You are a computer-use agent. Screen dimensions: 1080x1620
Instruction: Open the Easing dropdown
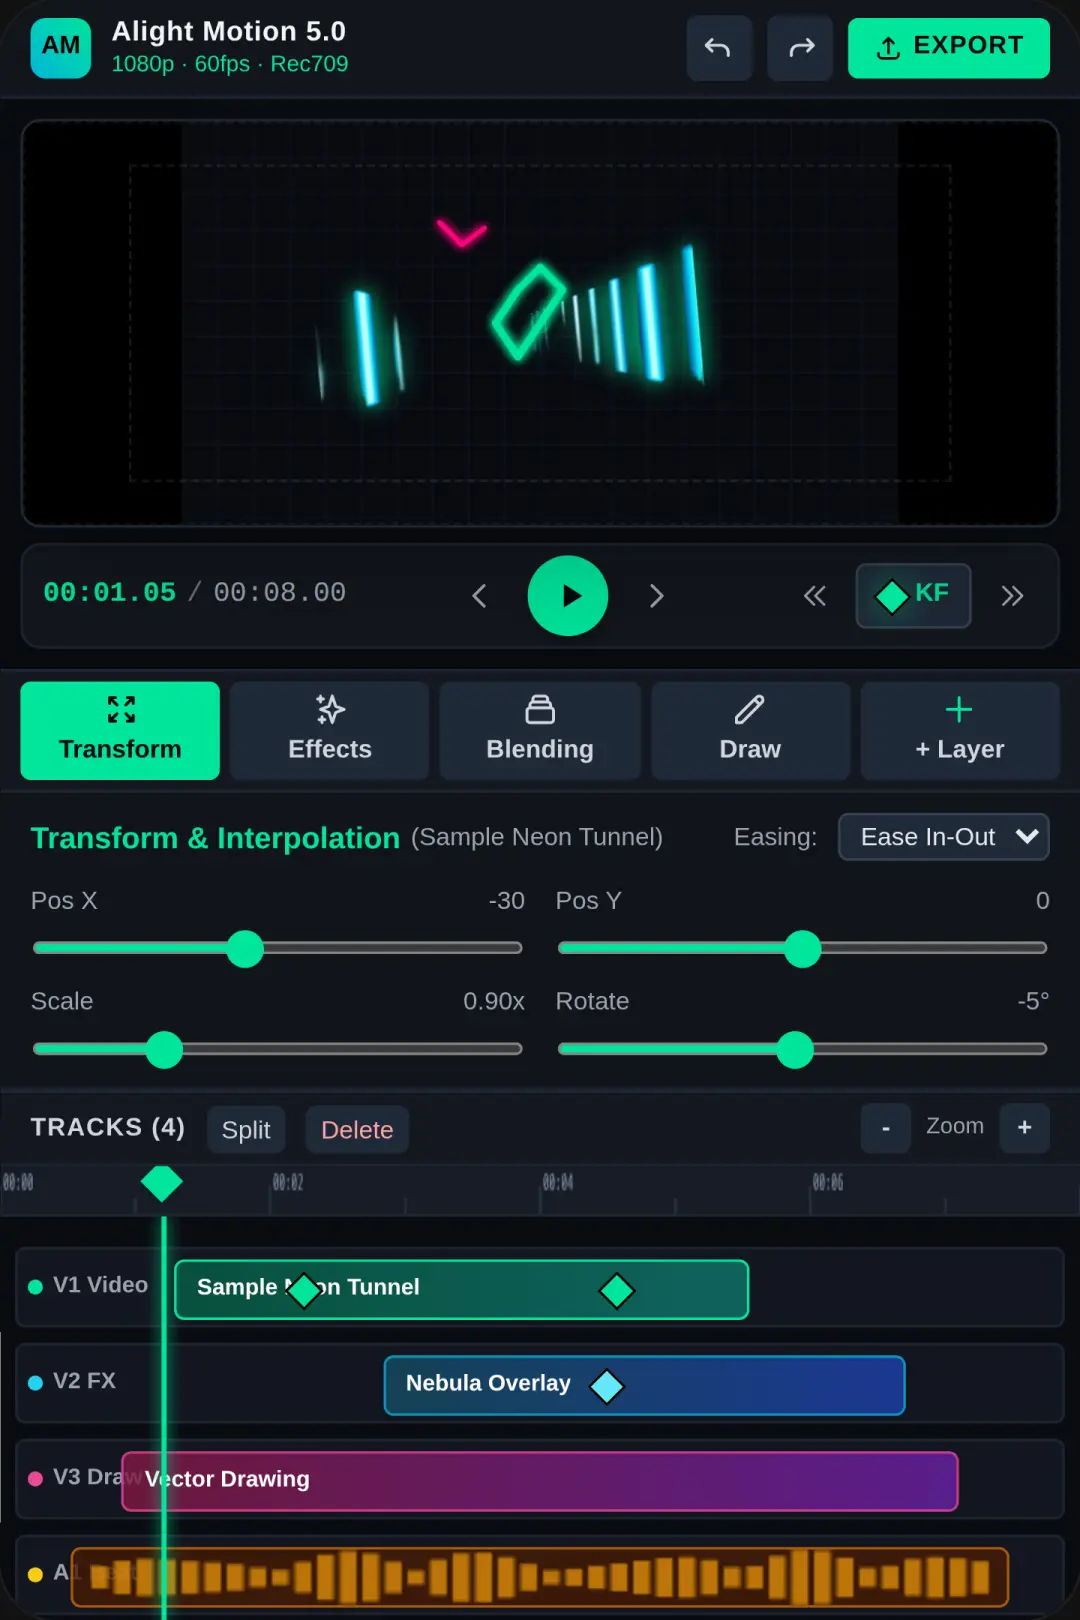(x=943, y=837)
